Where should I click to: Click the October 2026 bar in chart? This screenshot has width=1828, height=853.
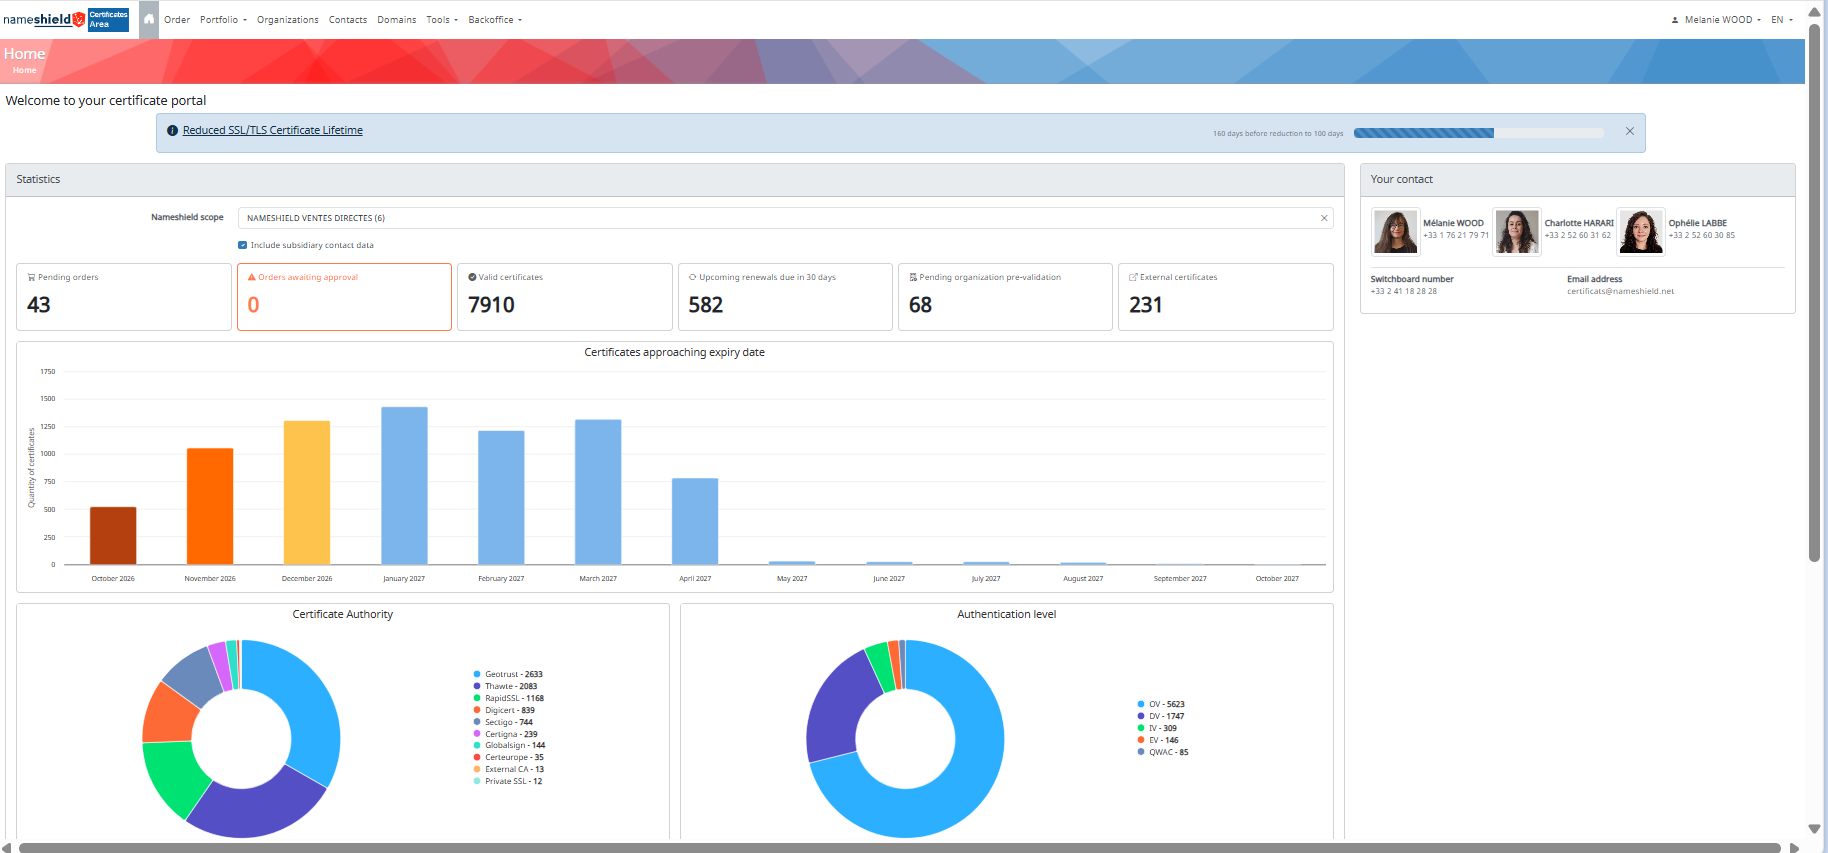coord(113,536)
